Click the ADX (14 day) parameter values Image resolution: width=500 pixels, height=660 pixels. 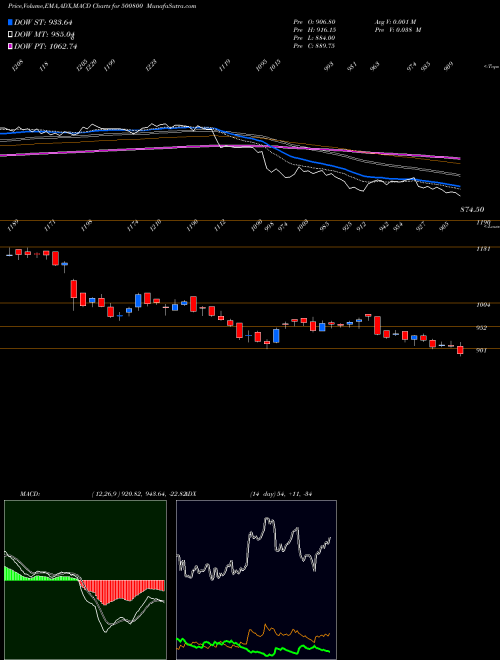coord(280,494)
